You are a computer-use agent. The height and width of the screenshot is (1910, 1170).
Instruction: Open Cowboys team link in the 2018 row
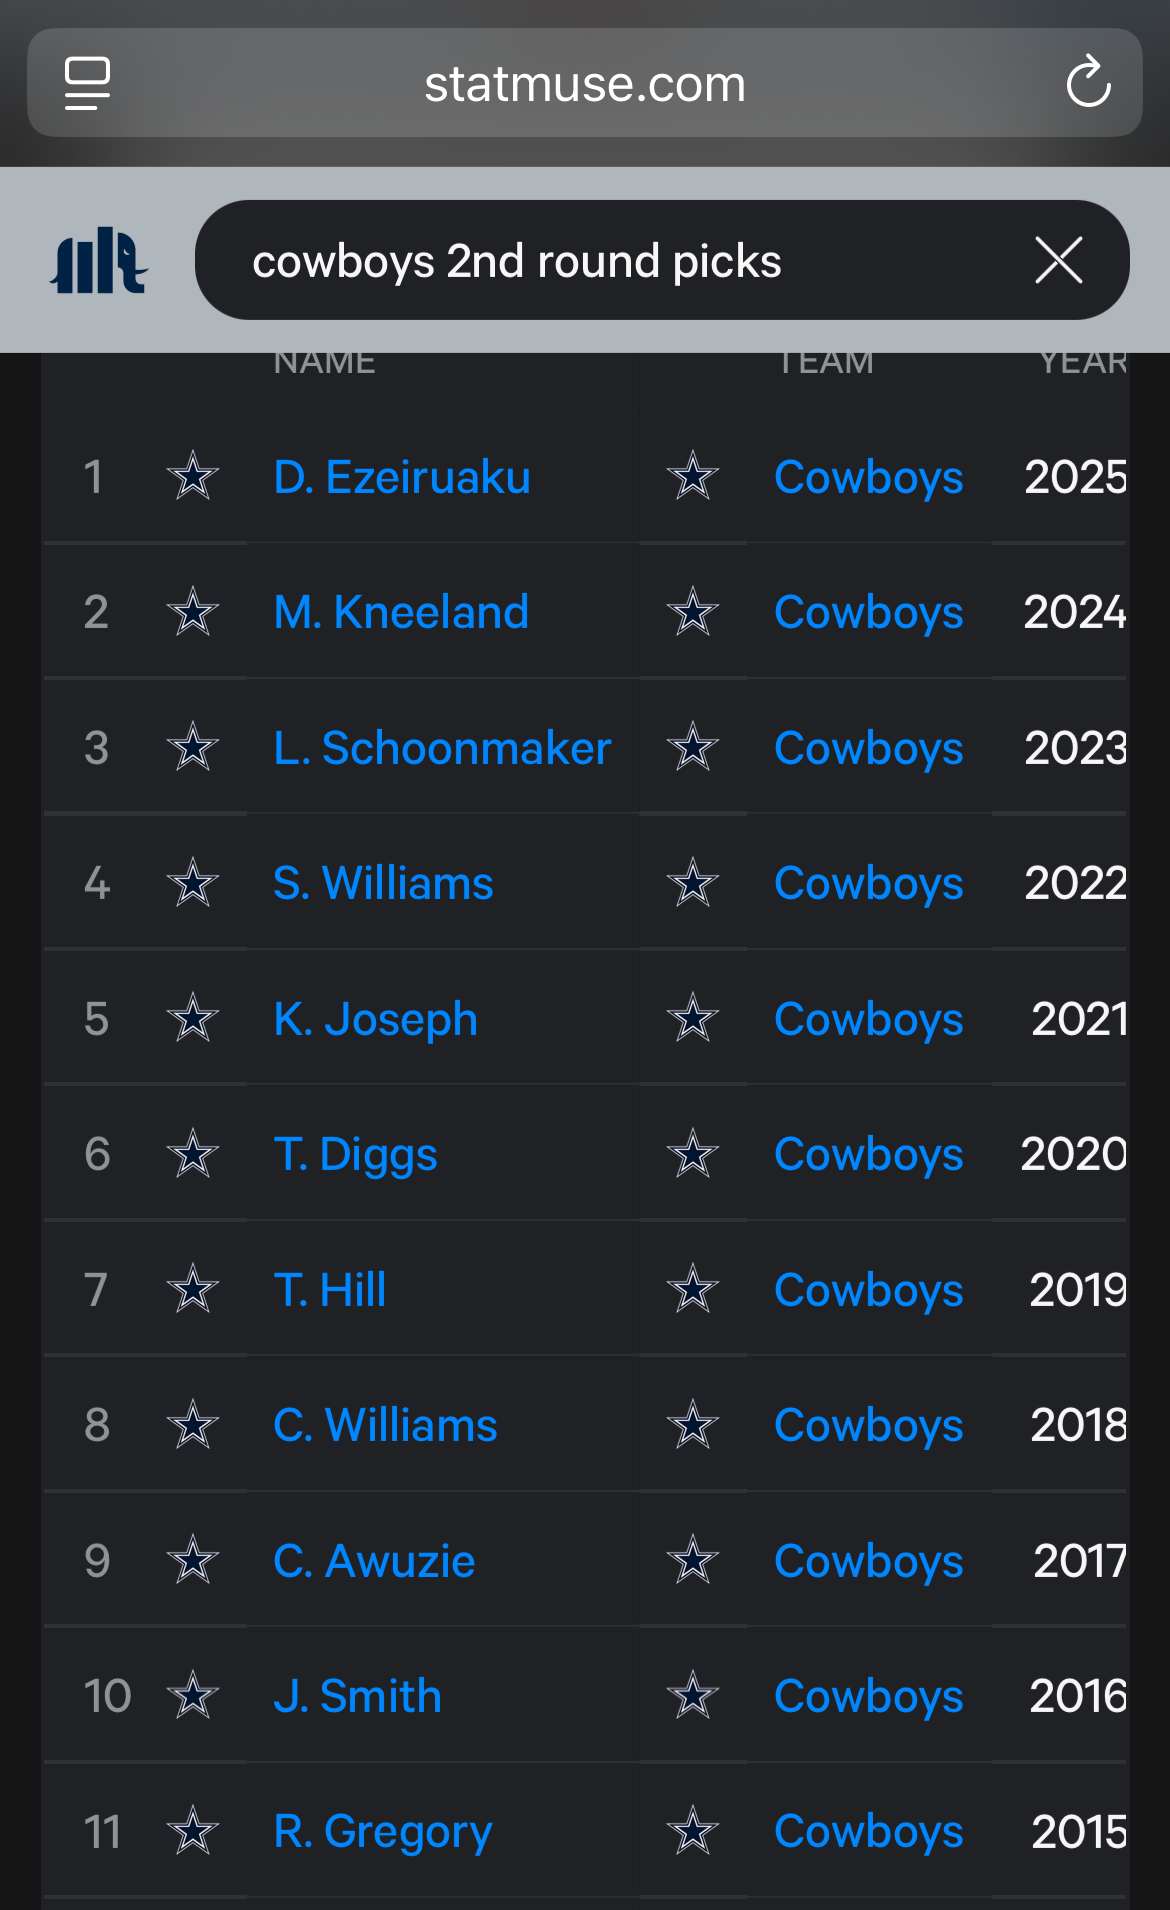click(x=868, y=1425)
